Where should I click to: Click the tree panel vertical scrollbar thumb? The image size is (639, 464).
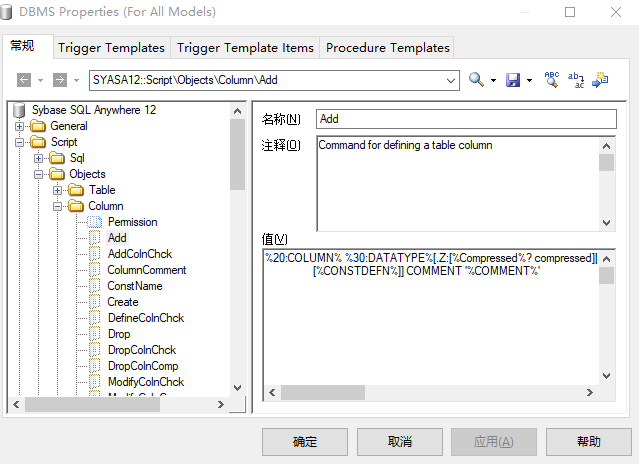238,154
